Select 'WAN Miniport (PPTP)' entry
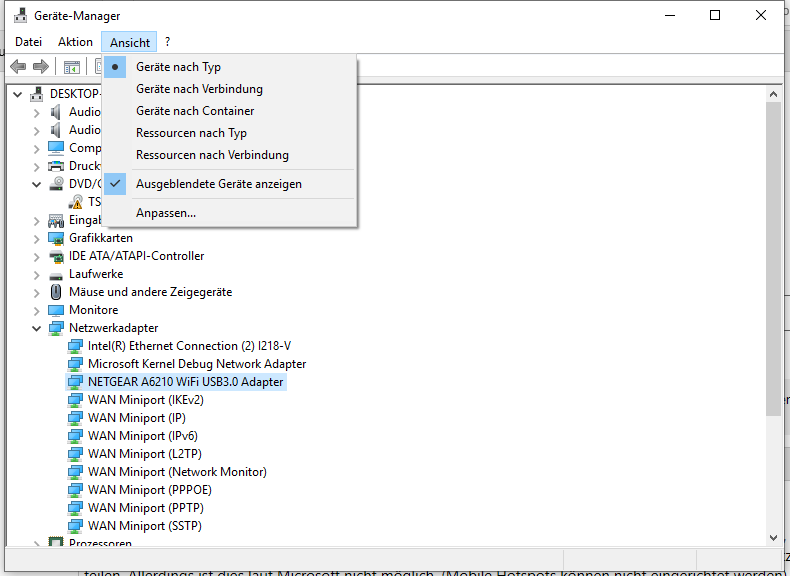Image resolution: width=790 pixels, height=576 pixels. pyautogui.click(x=146, y=508)
